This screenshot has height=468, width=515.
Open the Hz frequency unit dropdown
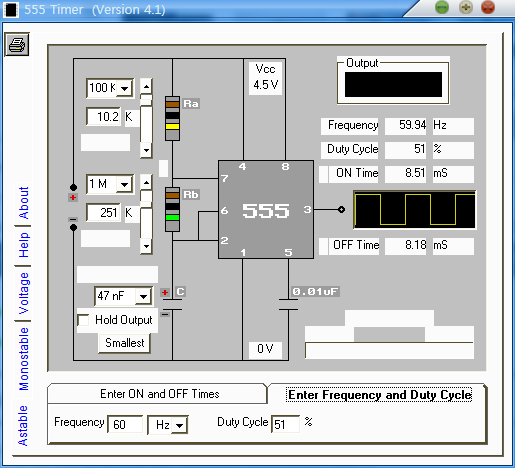point(179,425)
